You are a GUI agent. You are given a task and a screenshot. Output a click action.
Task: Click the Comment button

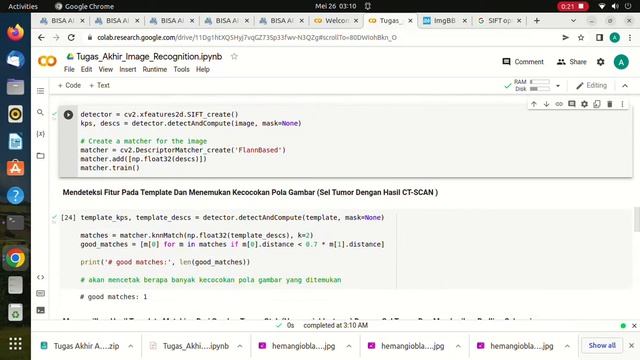[x=523, y=62]
